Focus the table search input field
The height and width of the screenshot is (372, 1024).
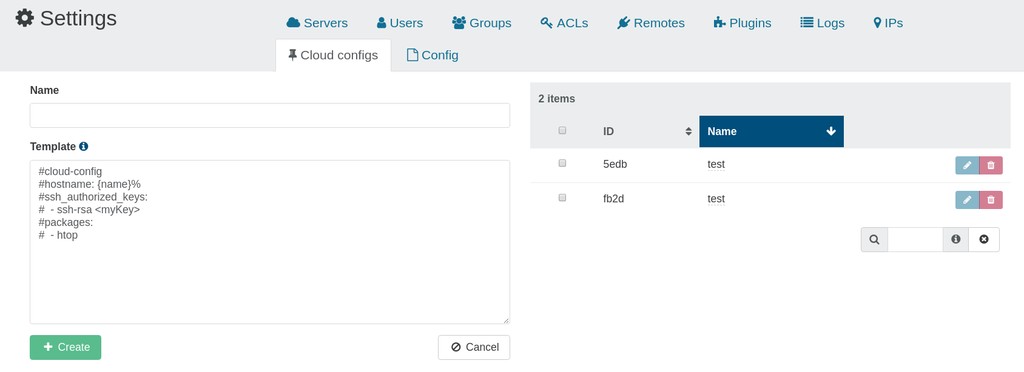[915, 240]
